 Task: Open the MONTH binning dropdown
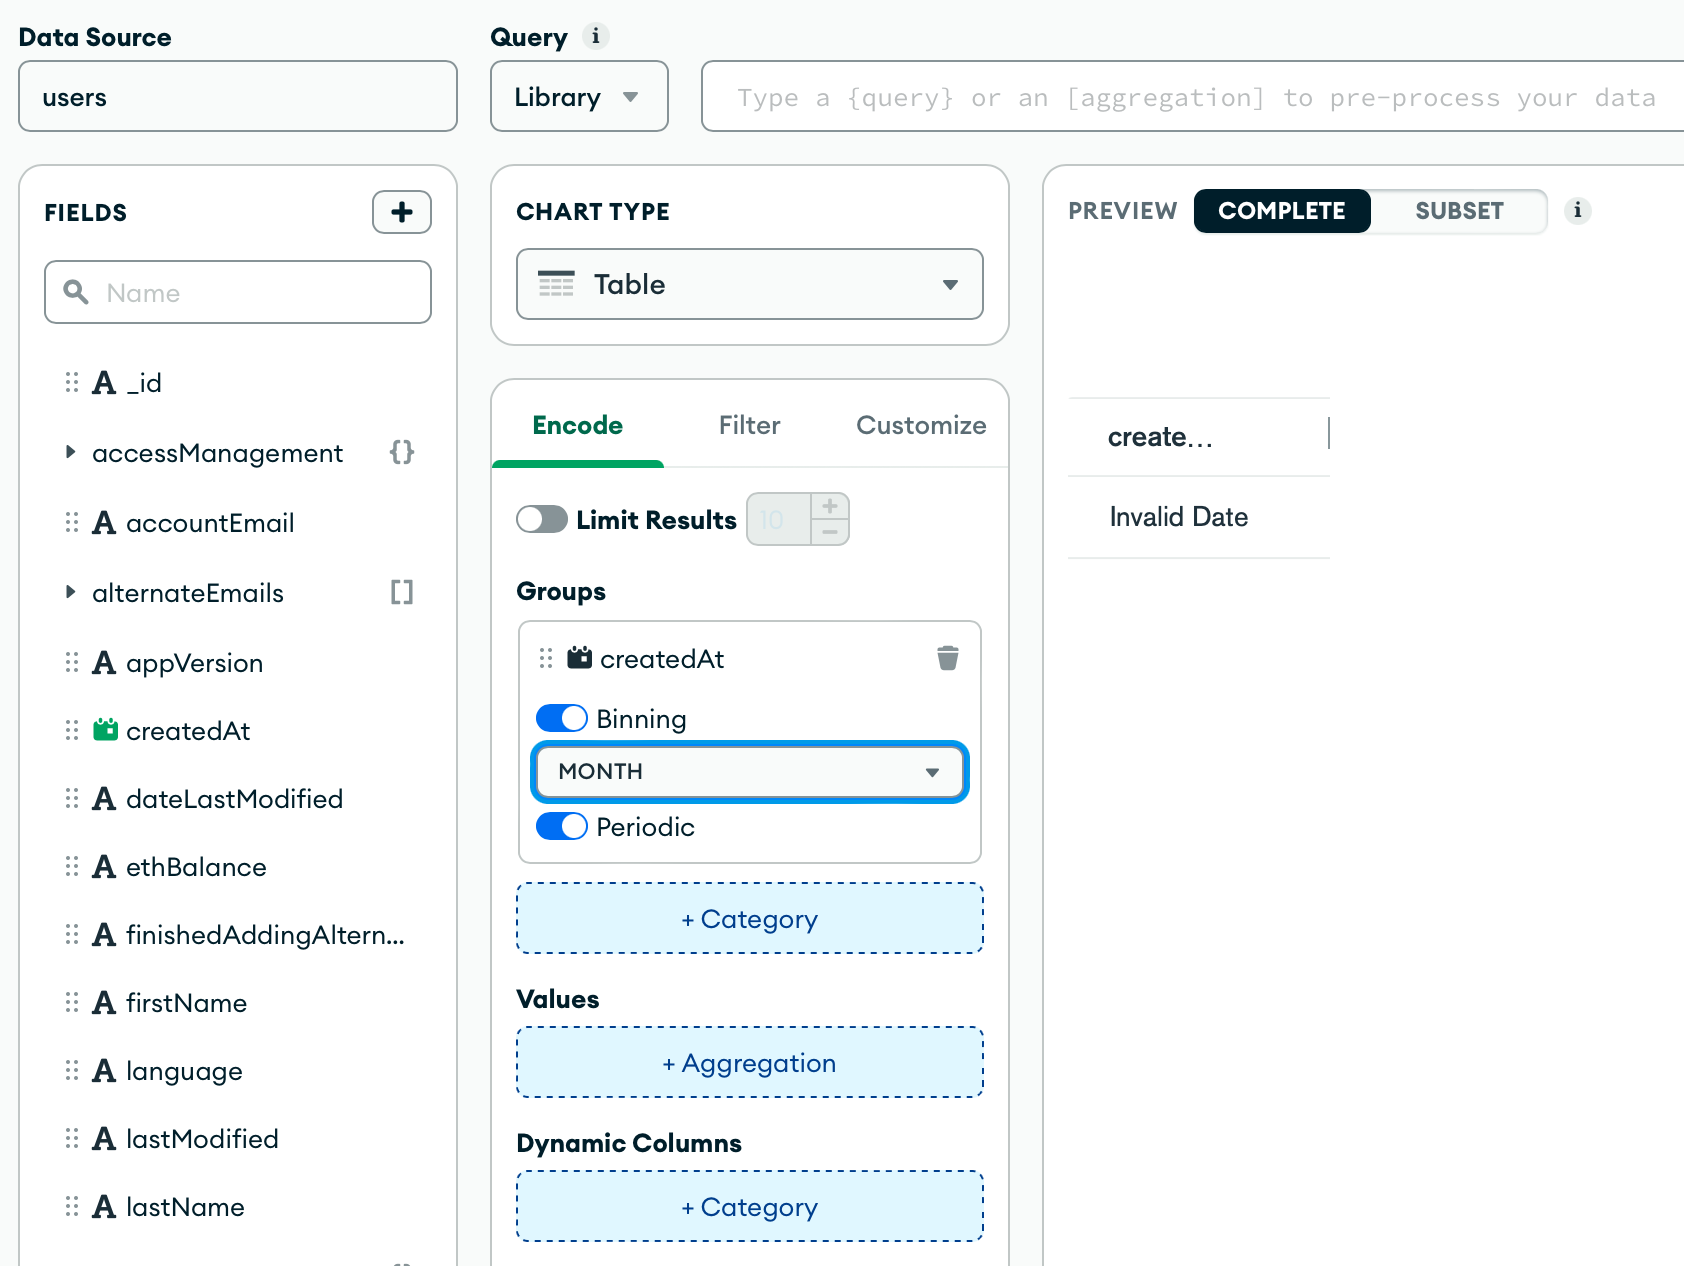tap(749, 771)
